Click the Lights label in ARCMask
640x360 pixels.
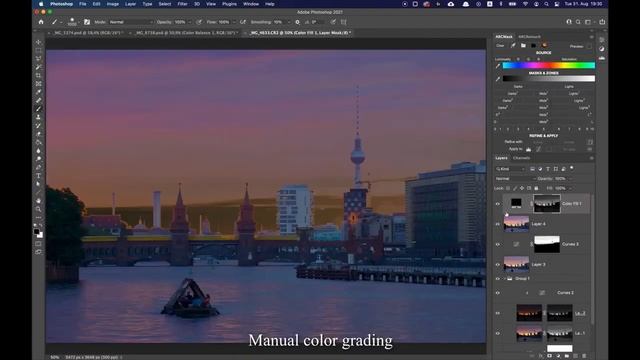569,87
